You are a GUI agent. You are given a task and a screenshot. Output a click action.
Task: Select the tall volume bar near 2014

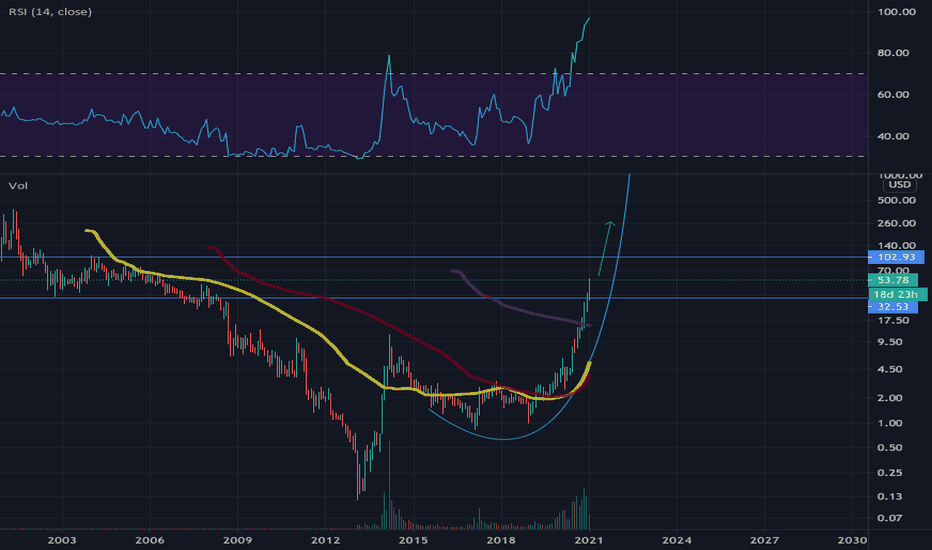390,485
